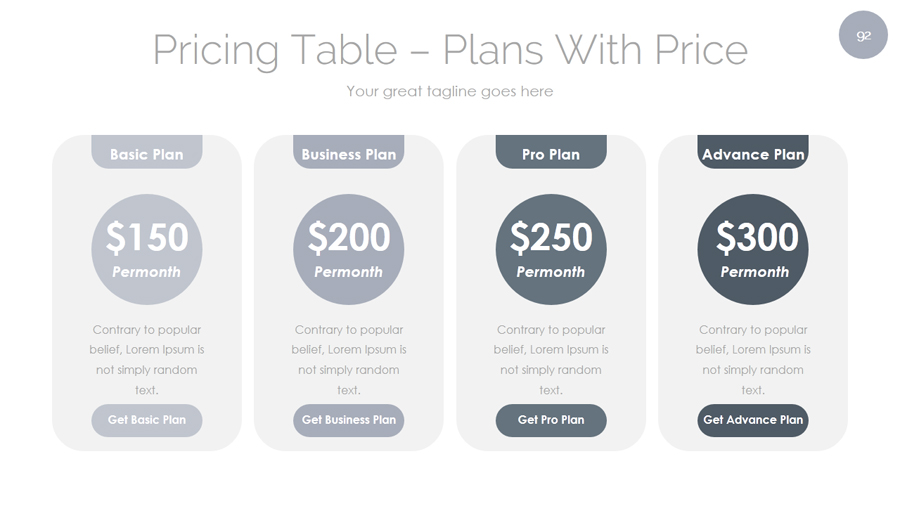This screenshot has height=506, width=900.
Task: Click the Permonth label under $300
Action: pyautogui.click(x=755, y=272)
